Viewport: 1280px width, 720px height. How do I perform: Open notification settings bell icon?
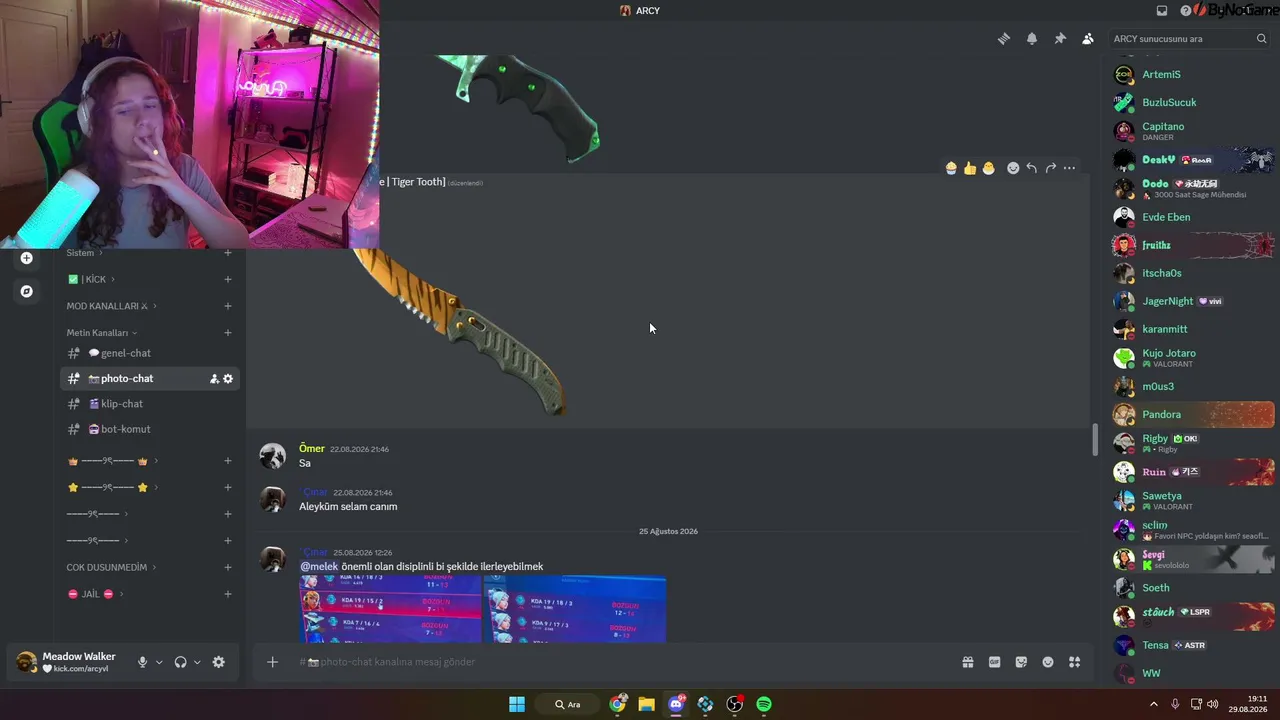pyautogui.click(x=1032, y=39)
